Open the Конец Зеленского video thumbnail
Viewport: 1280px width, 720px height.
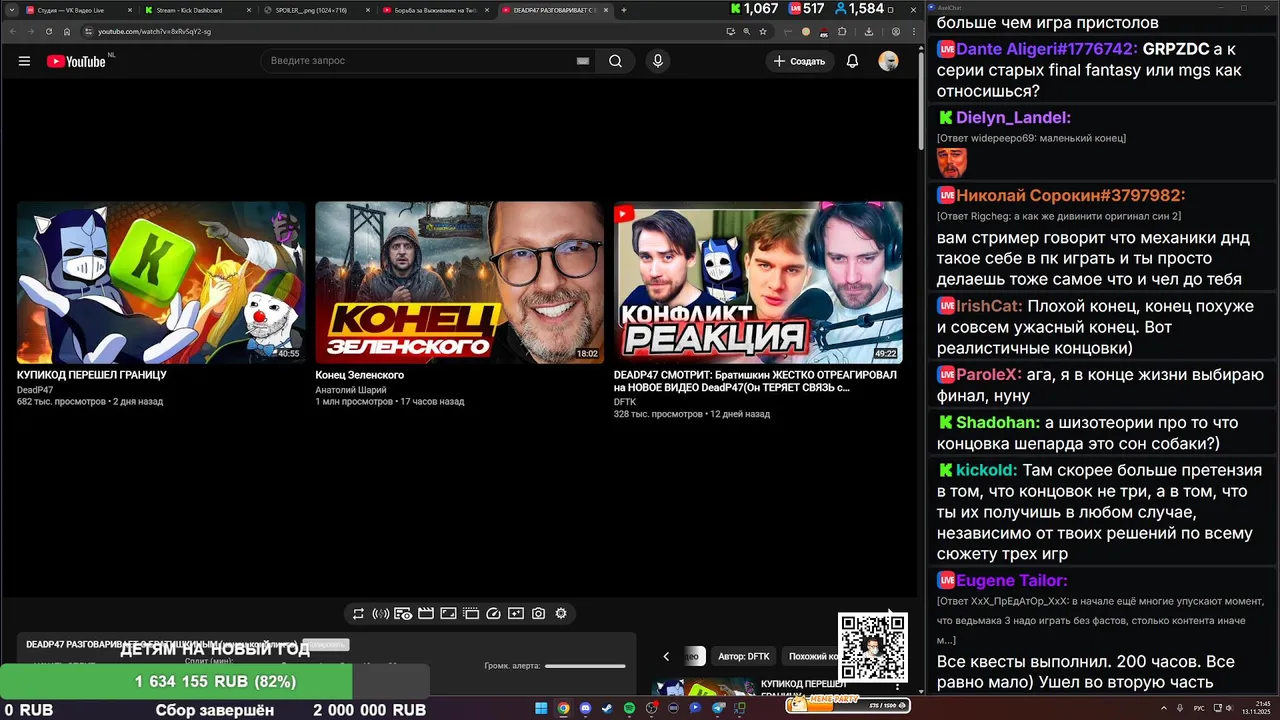coord(459,282)
